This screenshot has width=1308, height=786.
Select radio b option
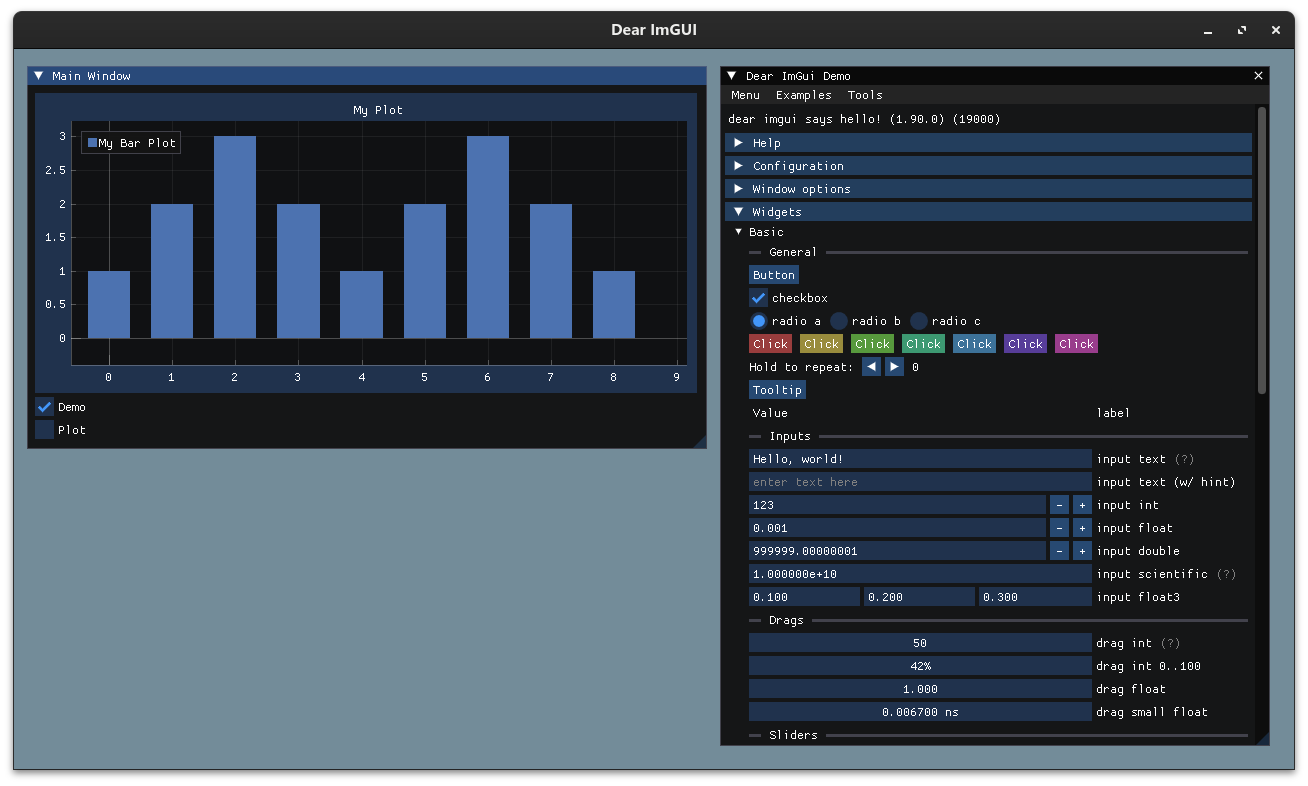[x=839, y=321]
